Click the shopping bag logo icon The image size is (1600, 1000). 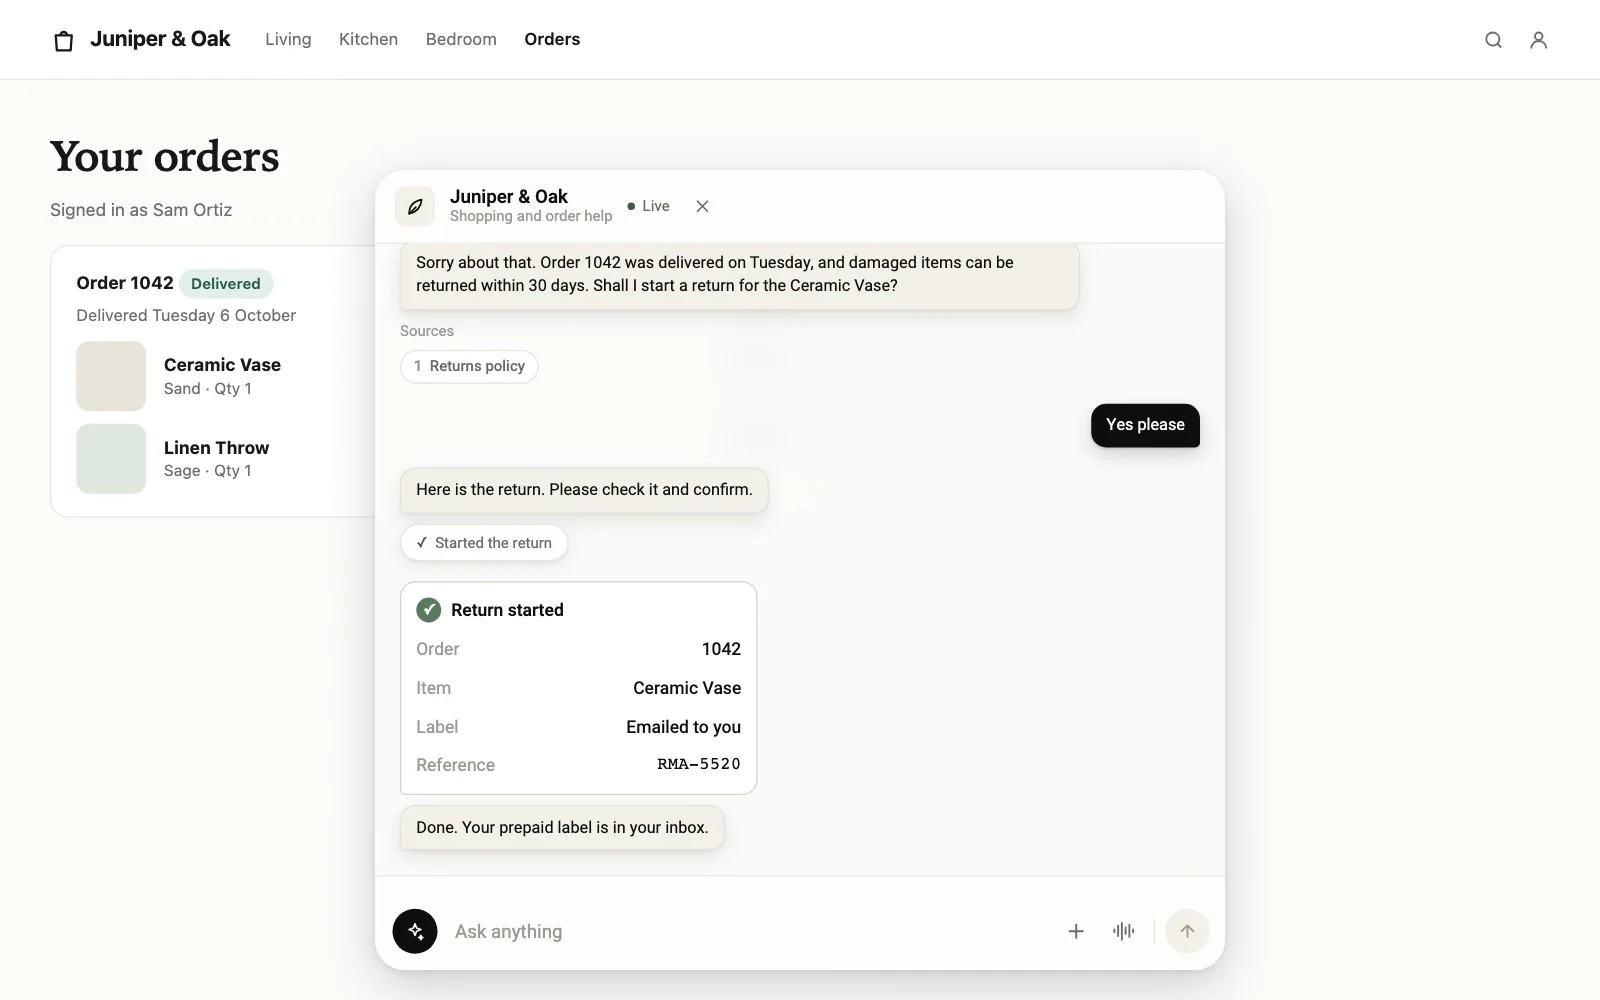click(64, 41)
